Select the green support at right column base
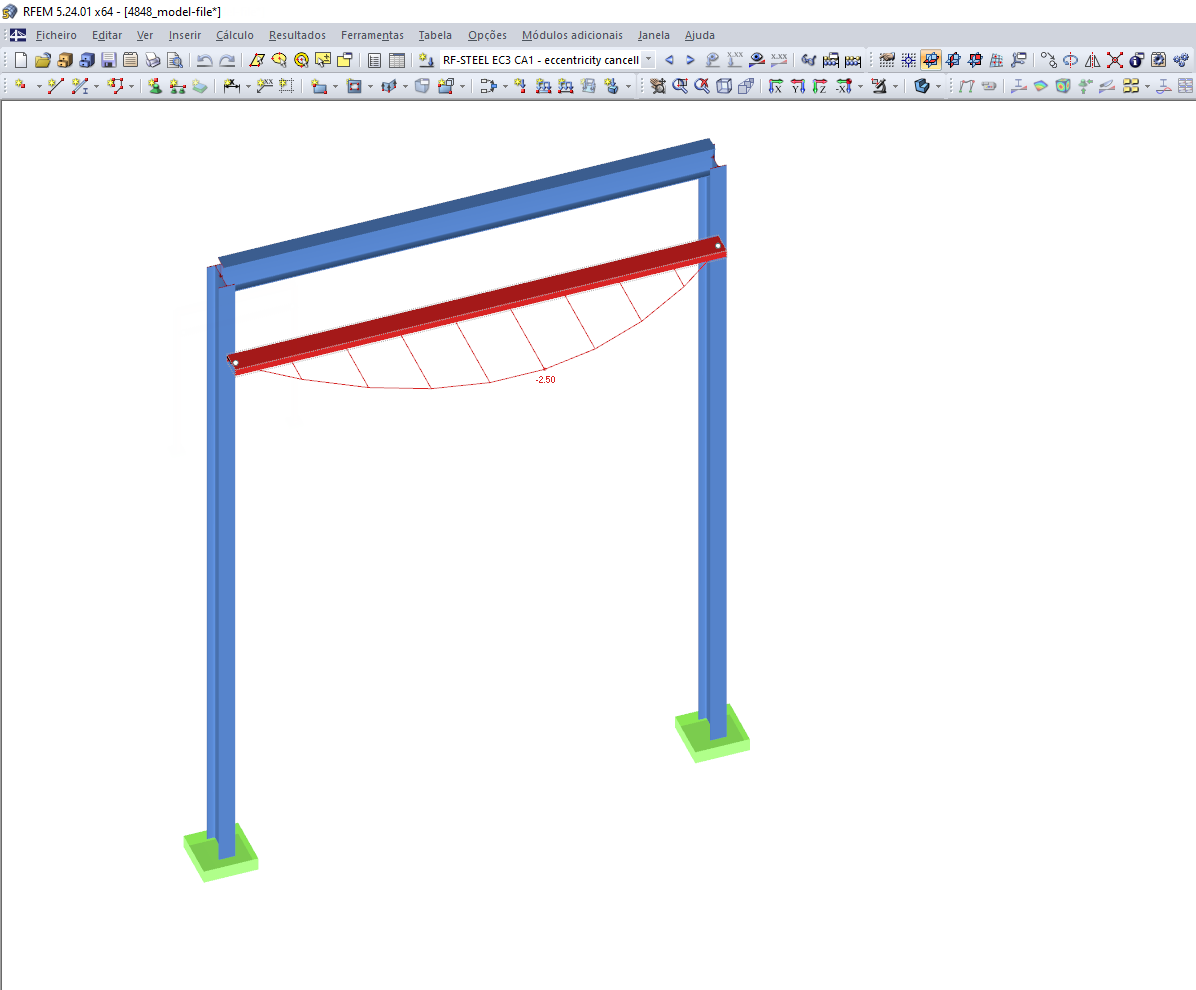1196x990 pixels. tap(712, 733)
